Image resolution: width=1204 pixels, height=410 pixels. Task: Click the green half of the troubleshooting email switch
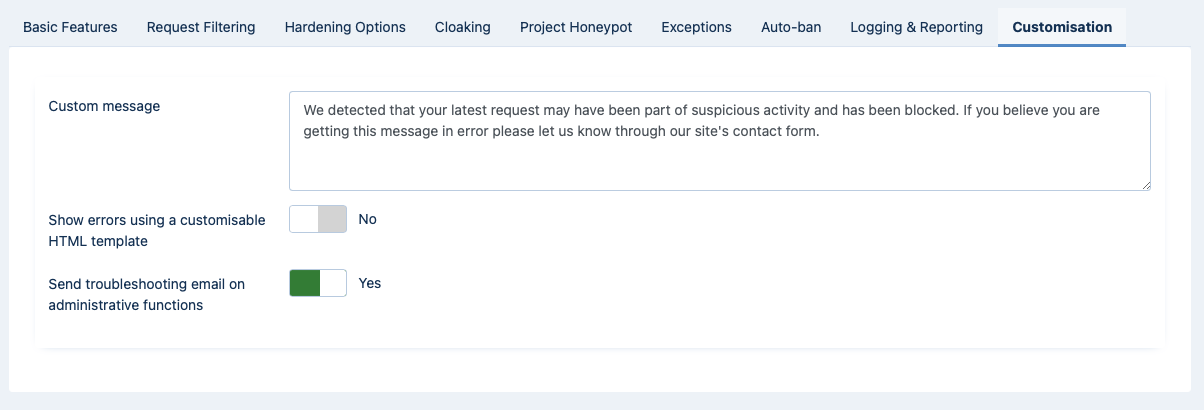pos(305,283)
